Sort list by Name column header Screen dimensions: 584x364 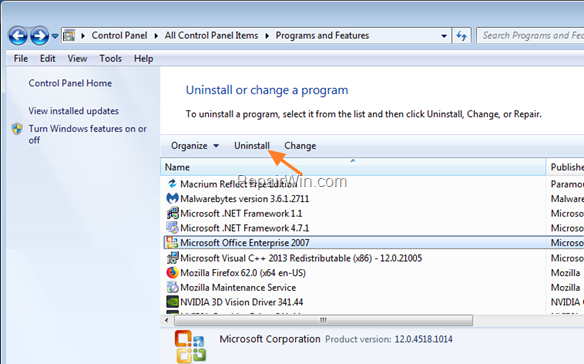[x=353, y=167]
